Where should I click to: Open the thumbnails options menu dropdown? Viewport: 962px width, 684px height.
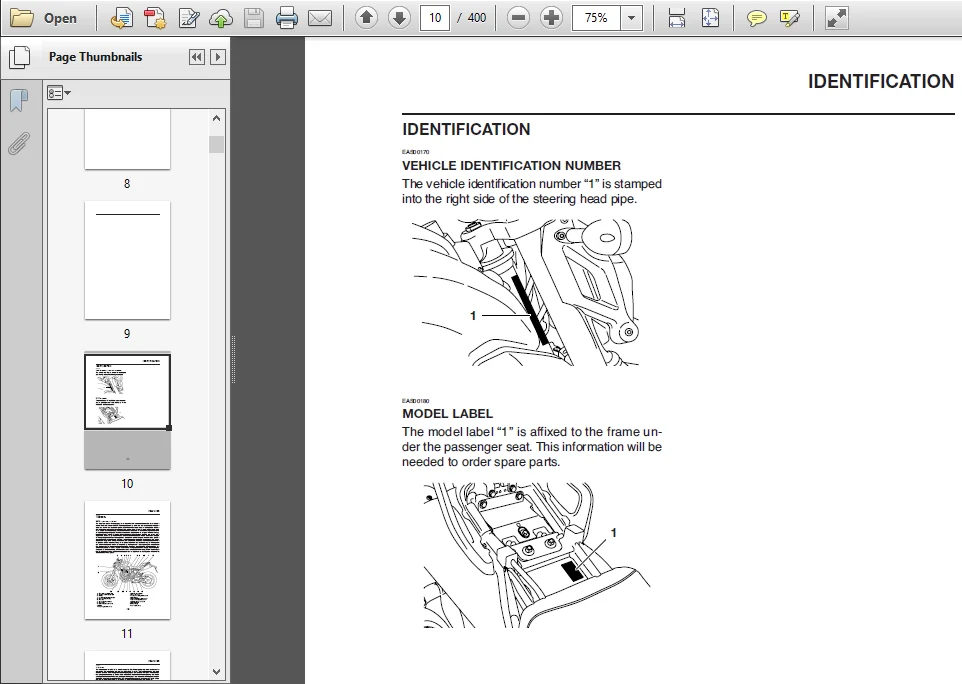click(x=59, y=93)
